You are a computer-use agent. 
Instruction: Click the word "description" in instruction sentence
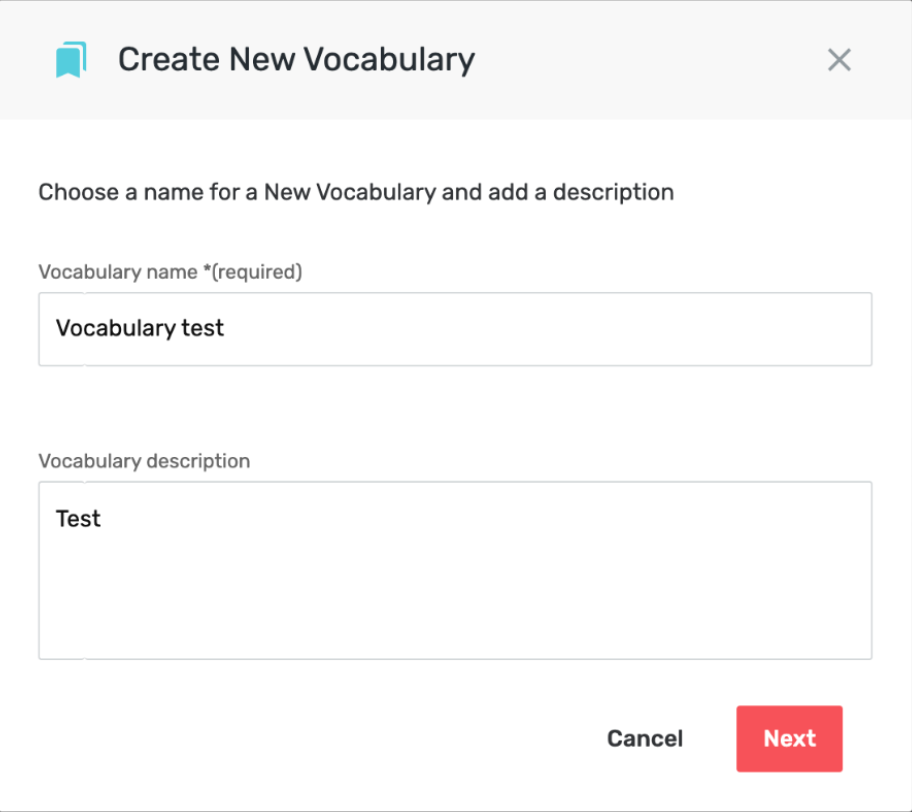tap(614, 193)
